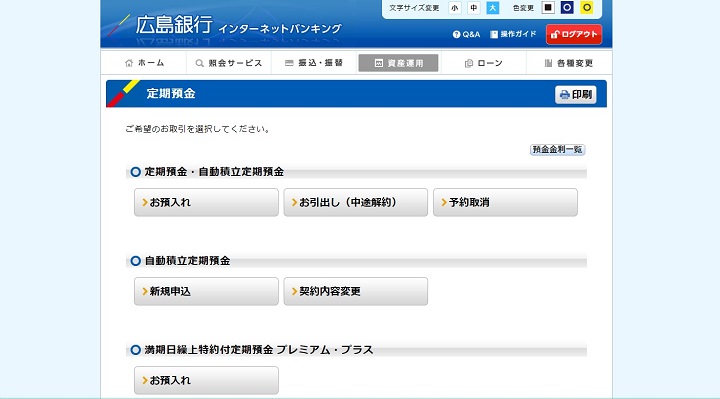Click the ご希望のお取引を選択してください text

(197, 129)
